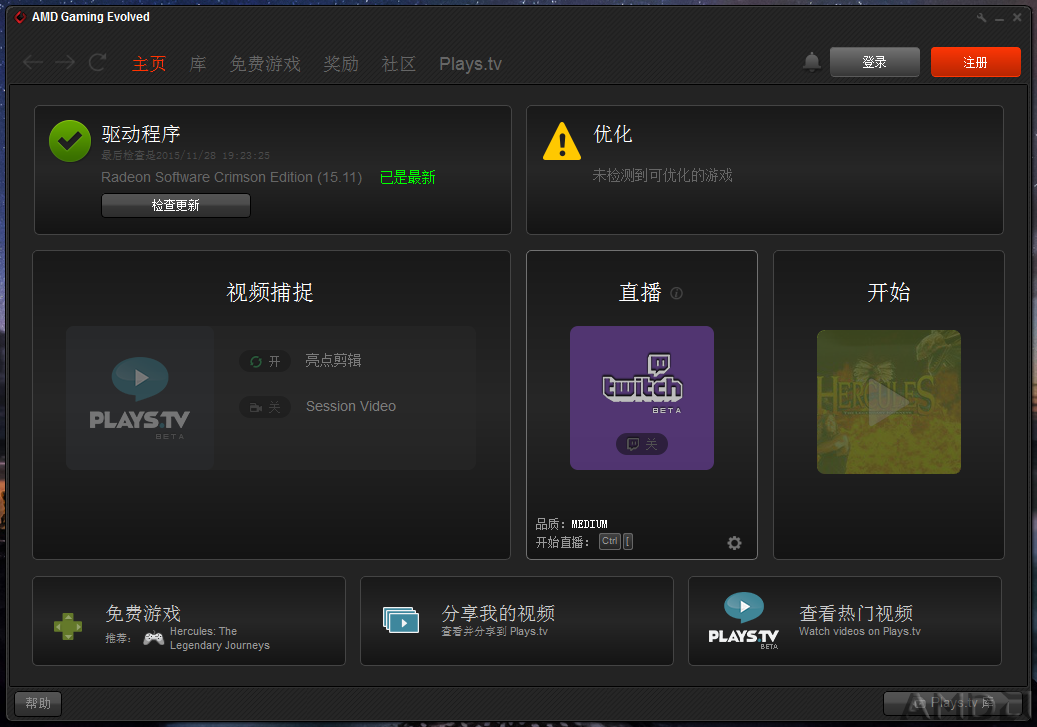Switch to the 免费游戏 tab
Screen dimensions: 1037x727
(265, 64)
